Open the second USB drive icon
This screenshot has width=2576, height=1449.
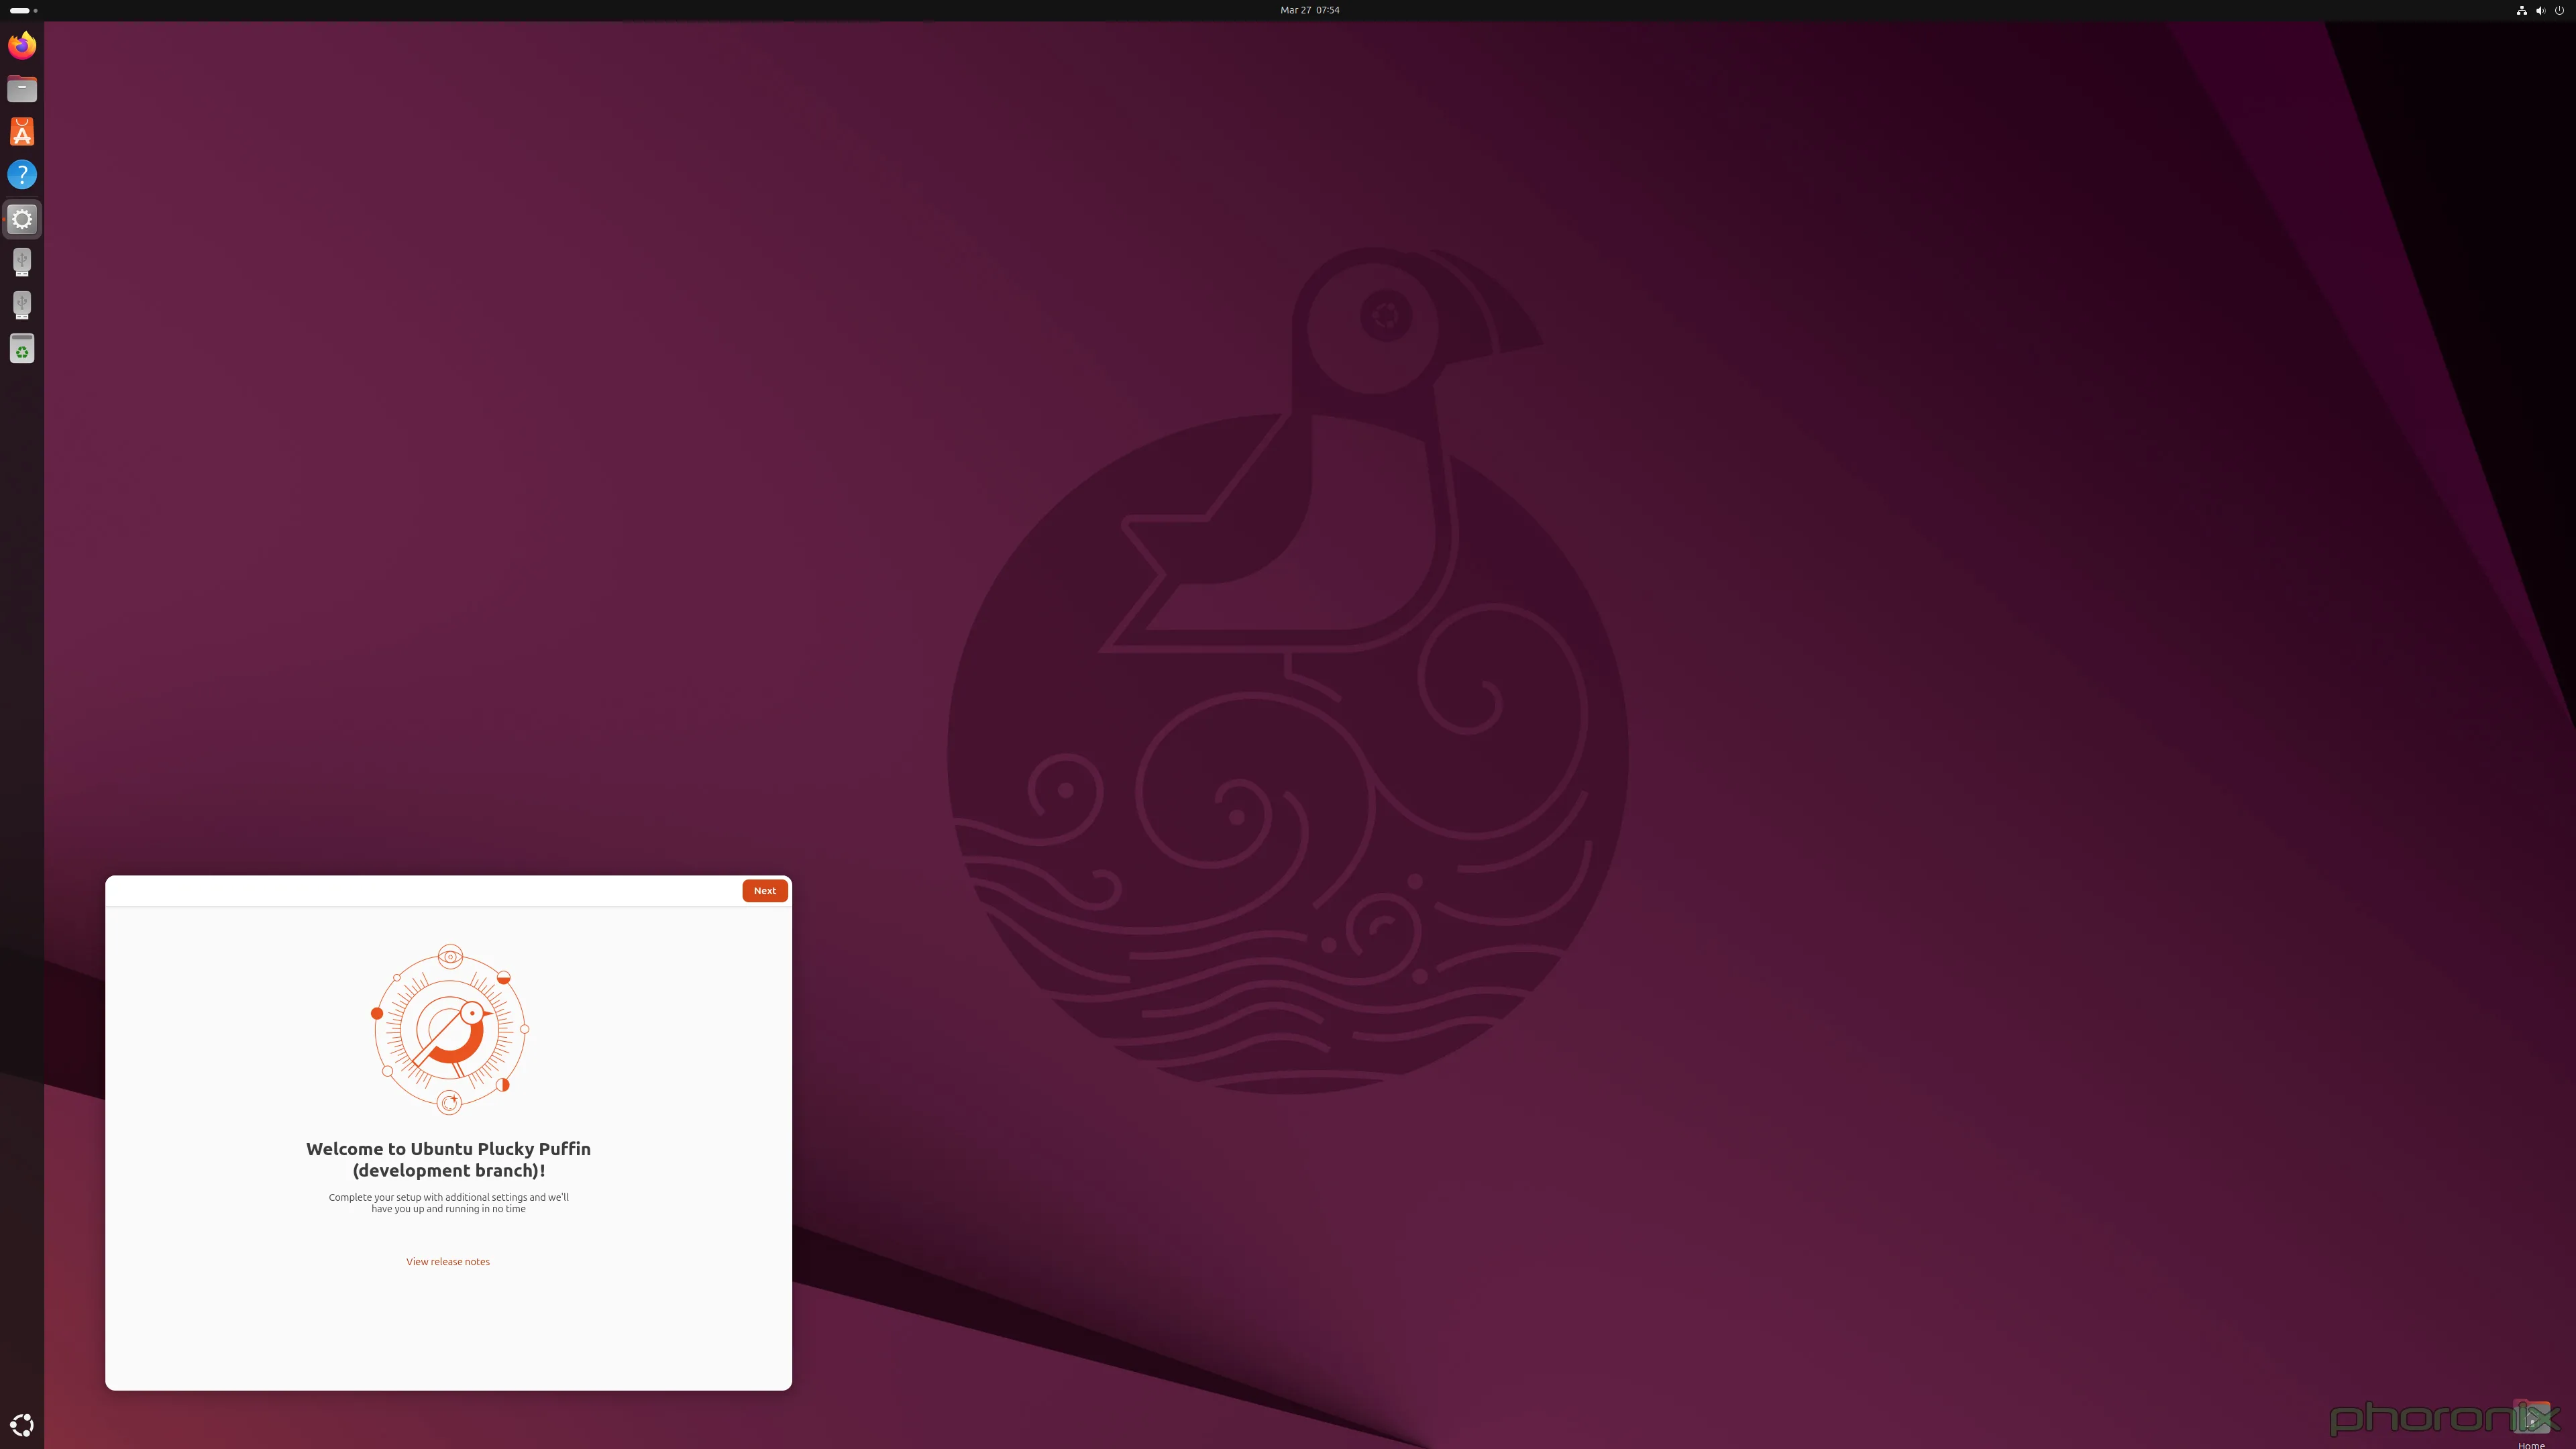point(21,305)
